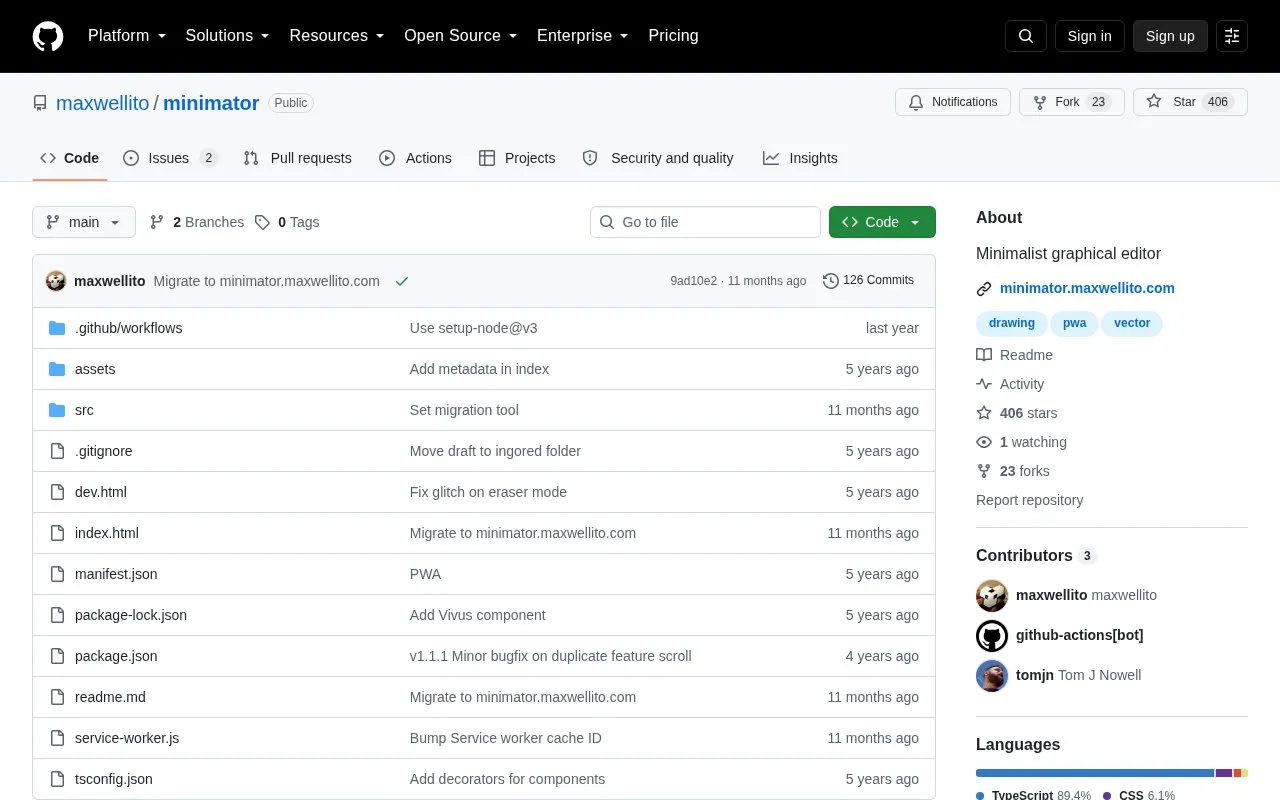Expand the Platform menu
Image resolution: width=1280 pixels, height=800 pixels.
(x=127, y=36)
